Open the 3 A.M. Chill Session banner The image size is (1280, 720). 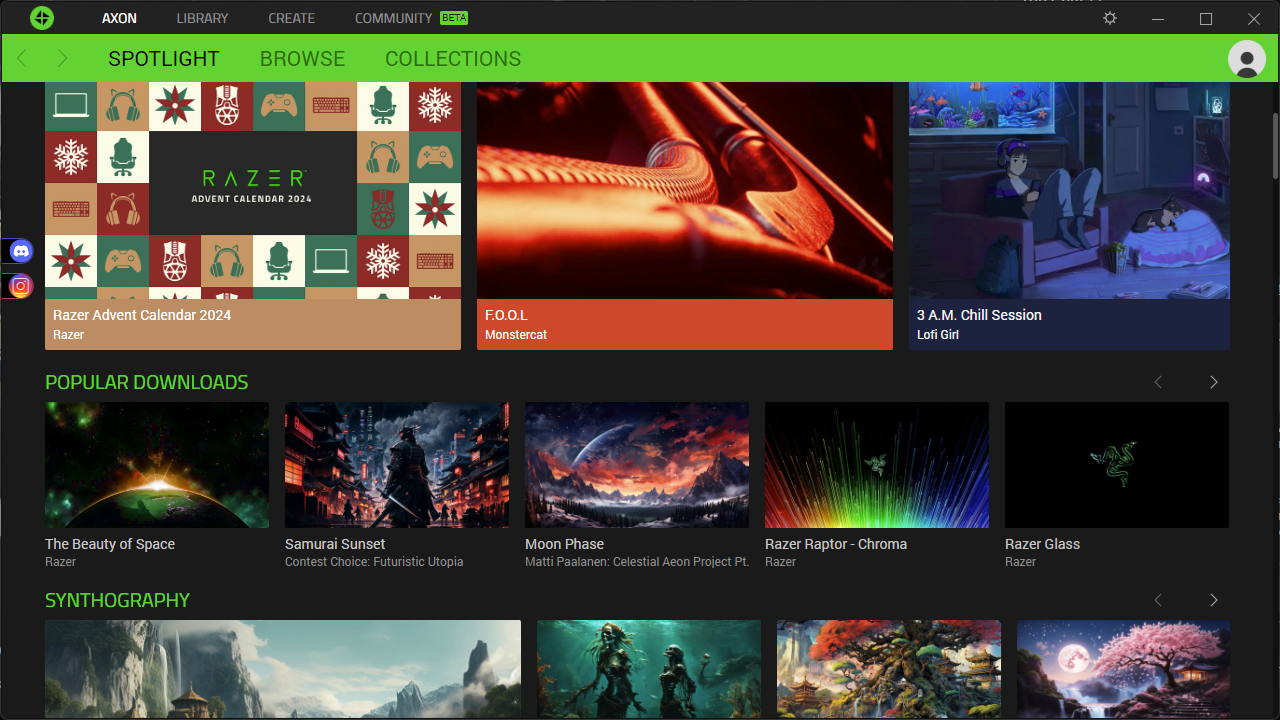(1069, 216)
